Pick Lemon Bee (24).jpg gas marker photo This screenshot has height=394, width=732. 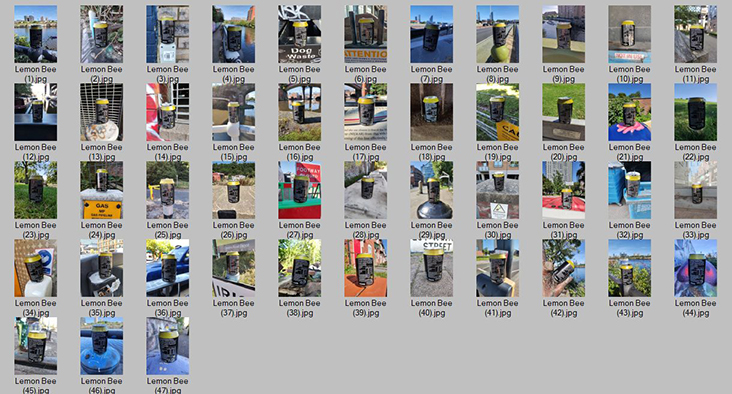[x=101, y=190]
